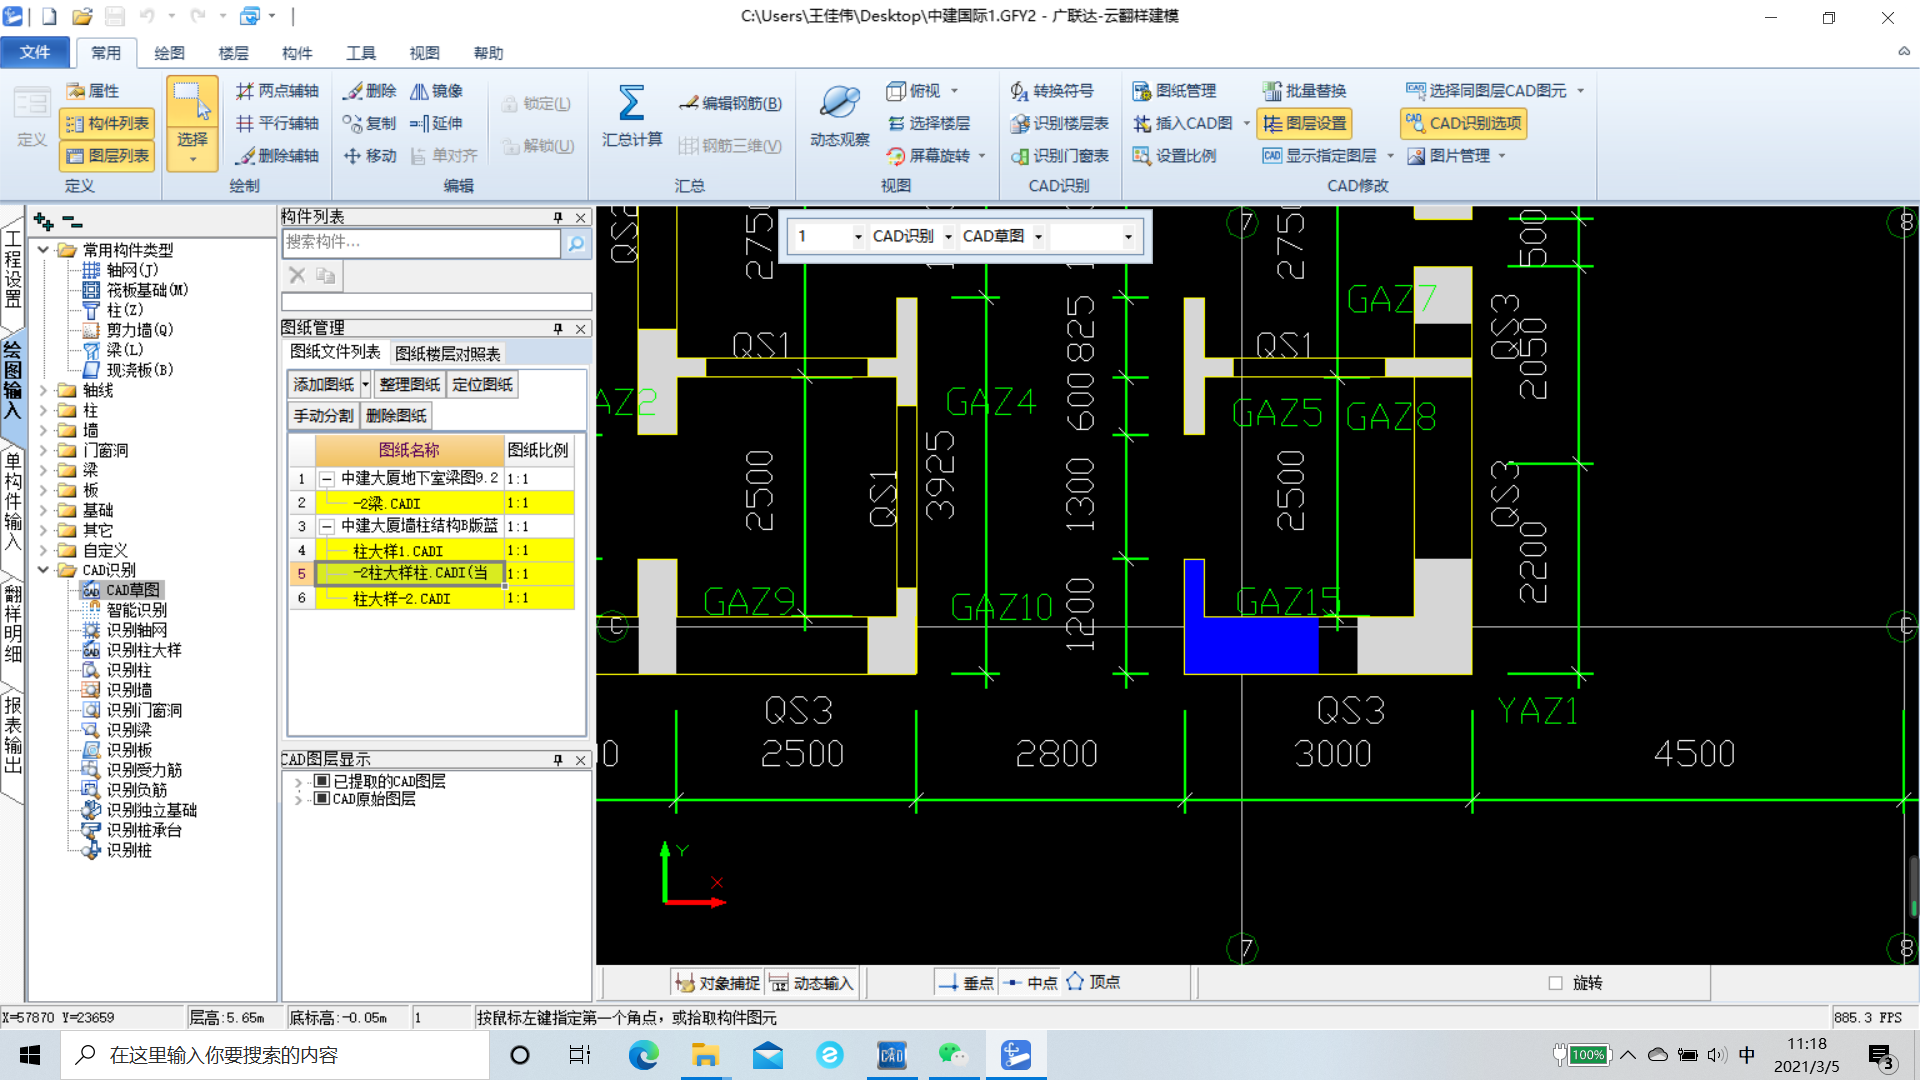
Task: Click the 搜索构件 input field
Action: [421, 242]
